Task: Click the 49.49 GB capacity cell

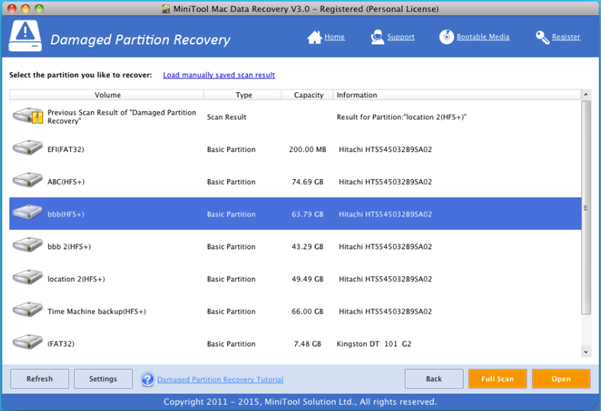Action: tap(307, 279)
